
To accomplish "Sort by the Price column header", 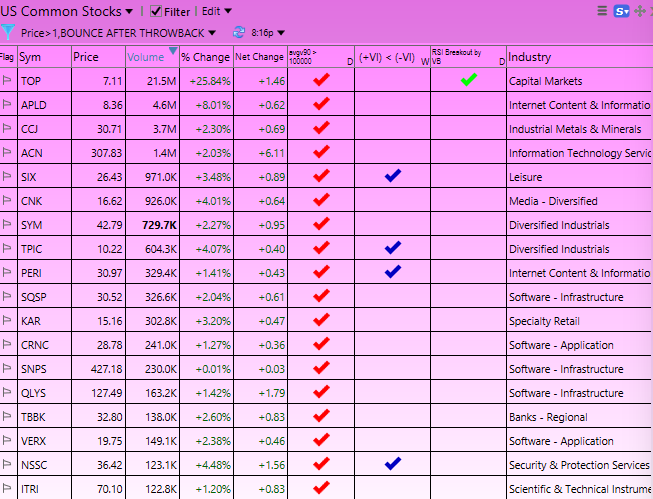I will pyautogui.click(x=98, y=57).
